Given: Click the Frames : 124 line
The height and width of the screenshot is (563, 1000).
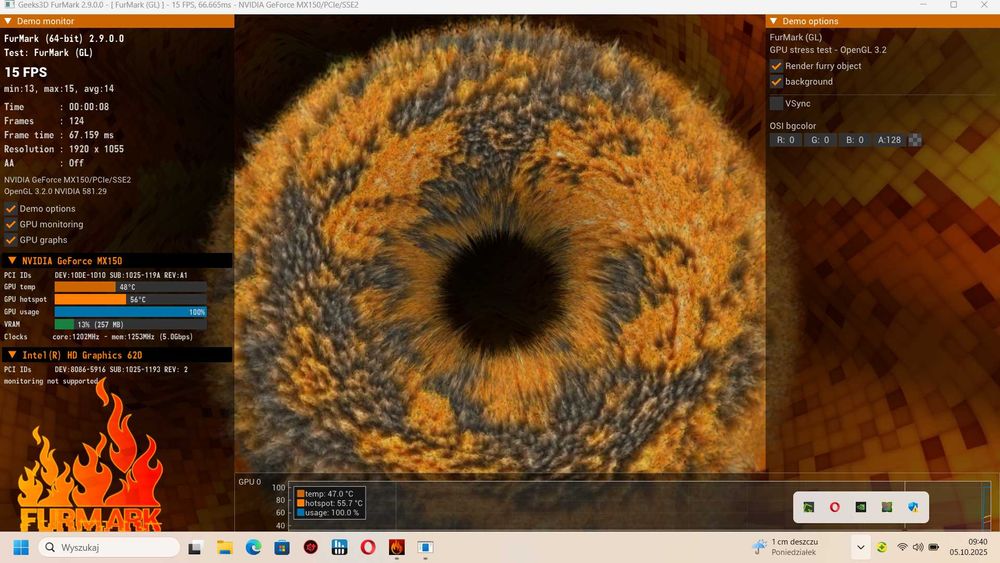Looking at the screenshot, I should [44, 121].
